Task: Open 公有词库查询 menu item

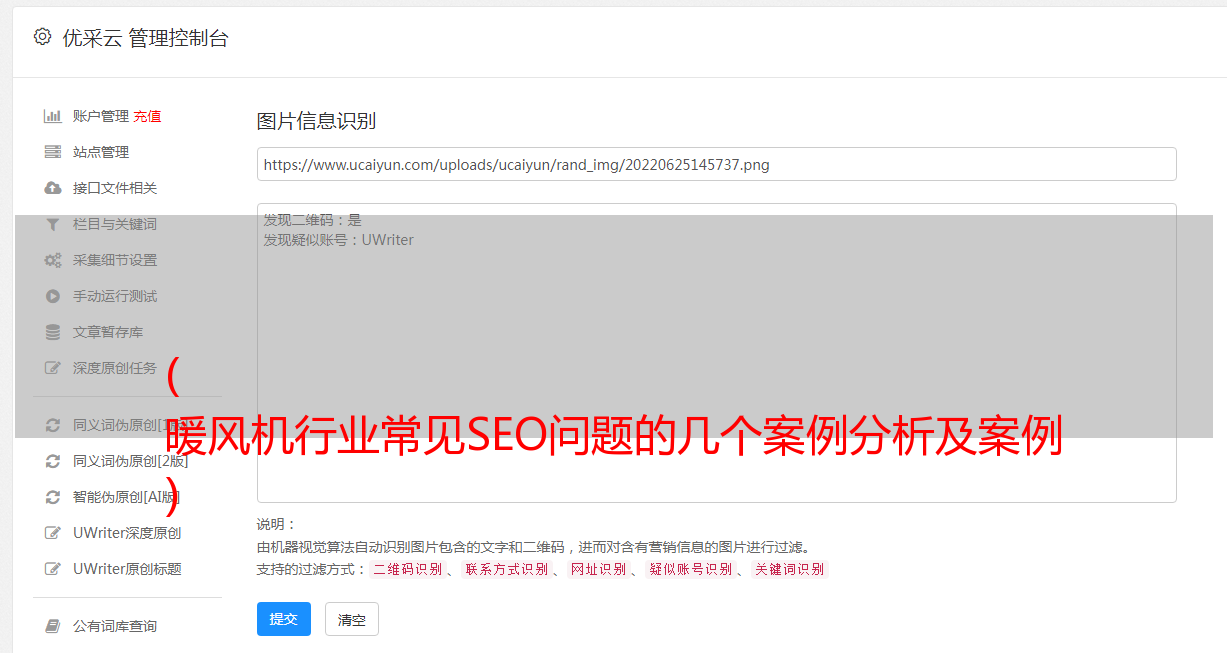Action: click(115, 626)
